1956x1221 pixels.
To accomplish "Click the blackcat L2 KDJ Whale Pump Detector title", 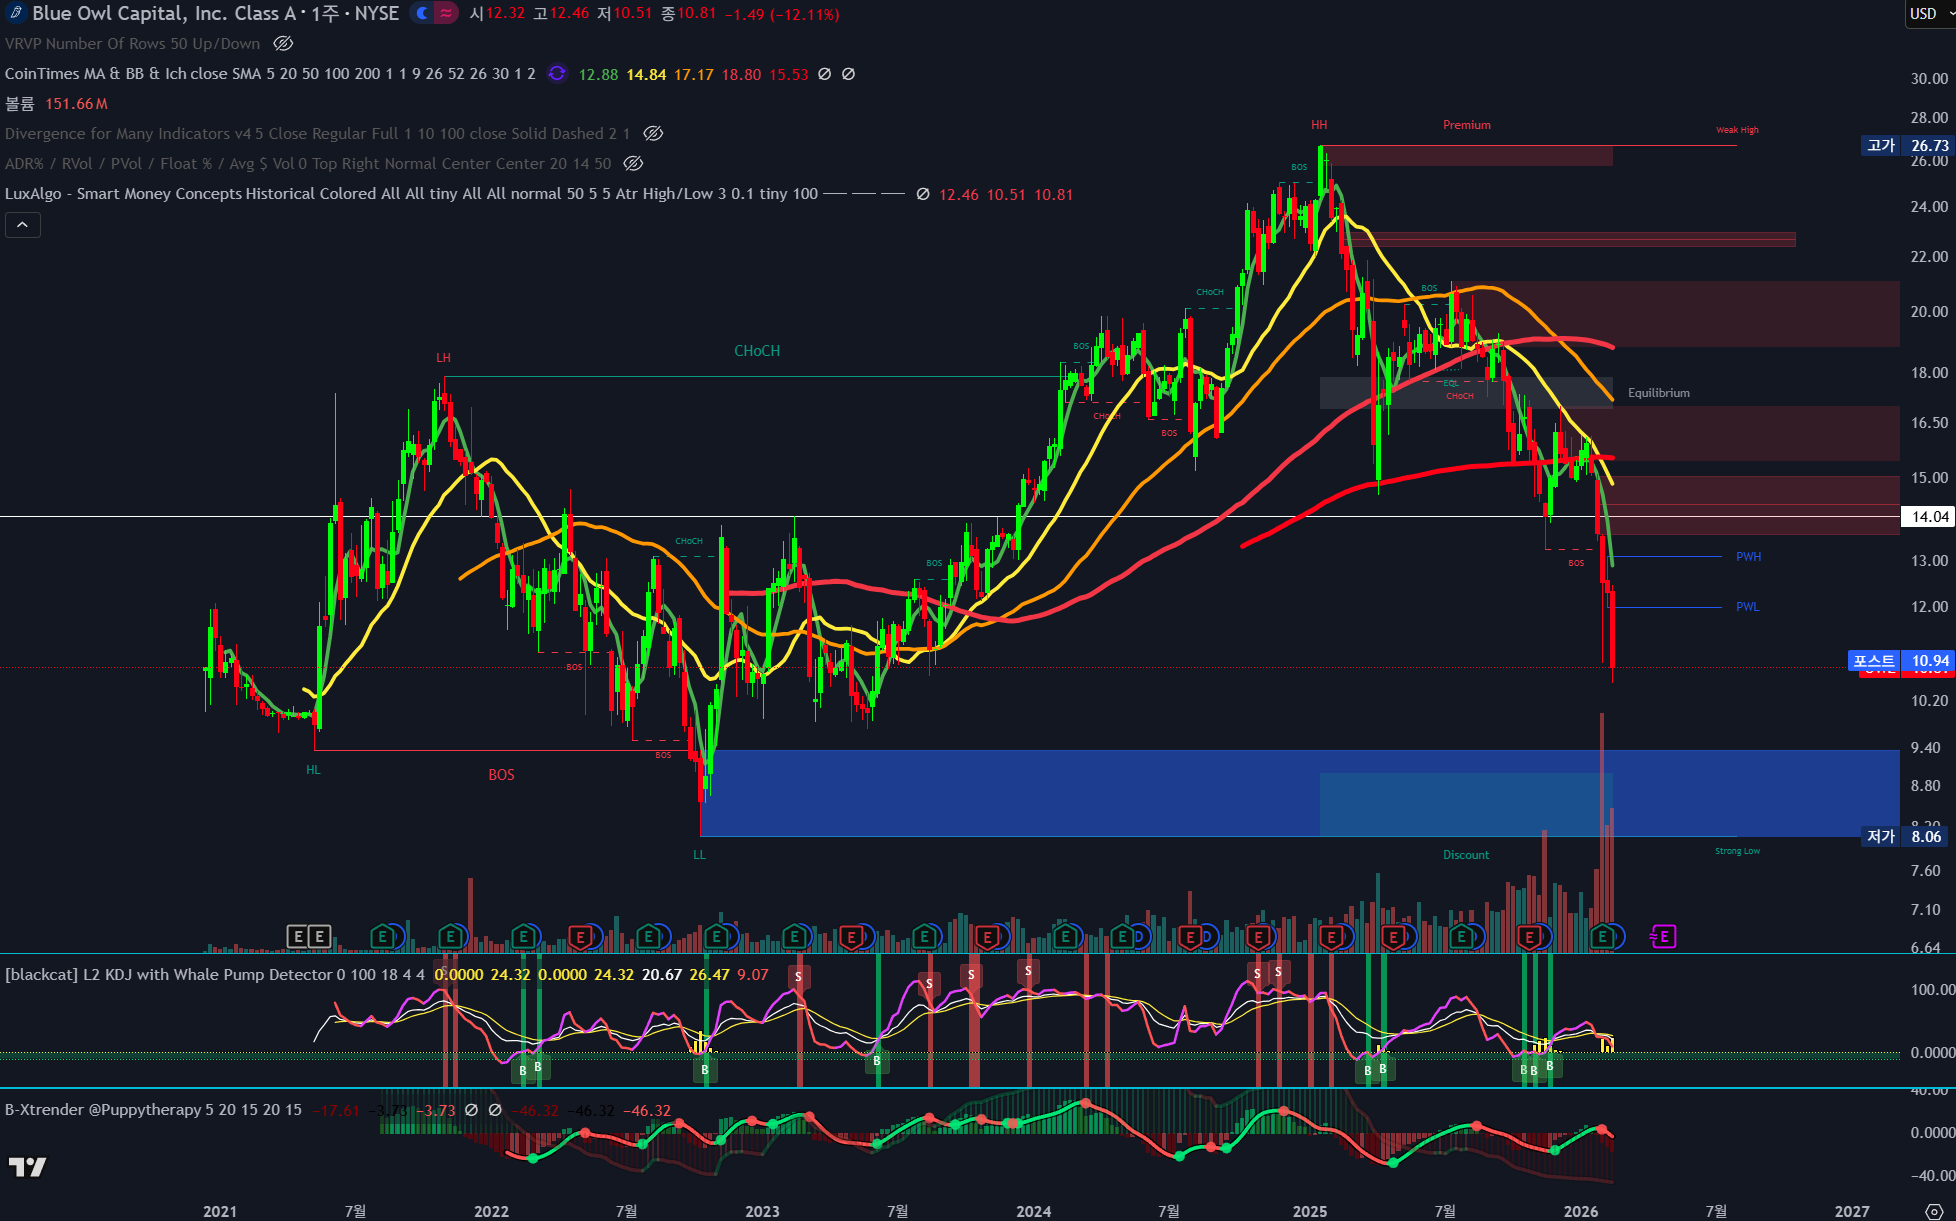I will pos(168,974).
